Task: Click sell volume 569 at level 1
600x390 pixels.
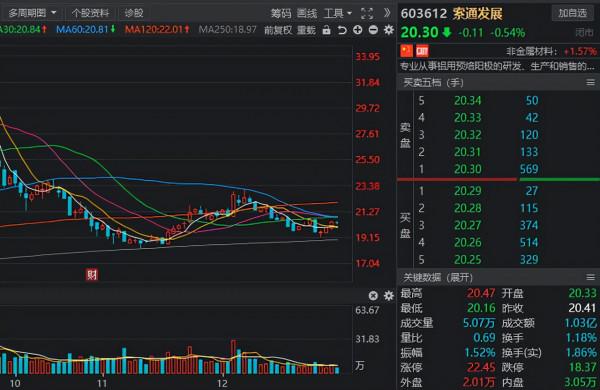Action: 529,169
